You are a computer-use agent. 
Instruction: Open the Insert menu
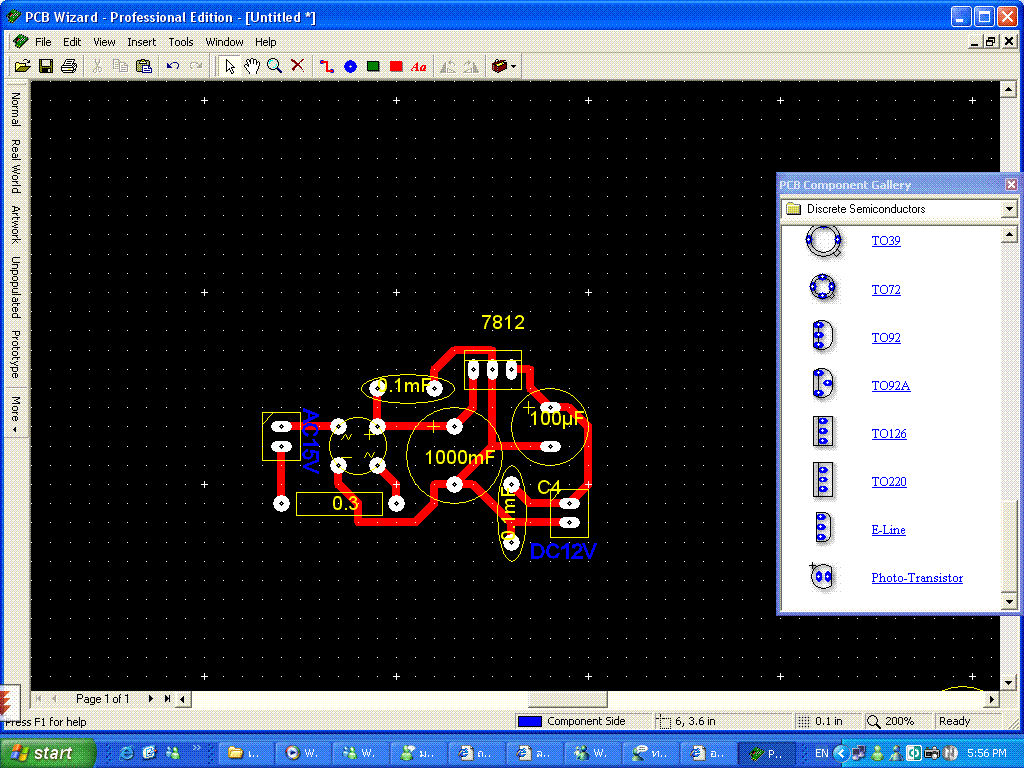(x=141, y=42)
